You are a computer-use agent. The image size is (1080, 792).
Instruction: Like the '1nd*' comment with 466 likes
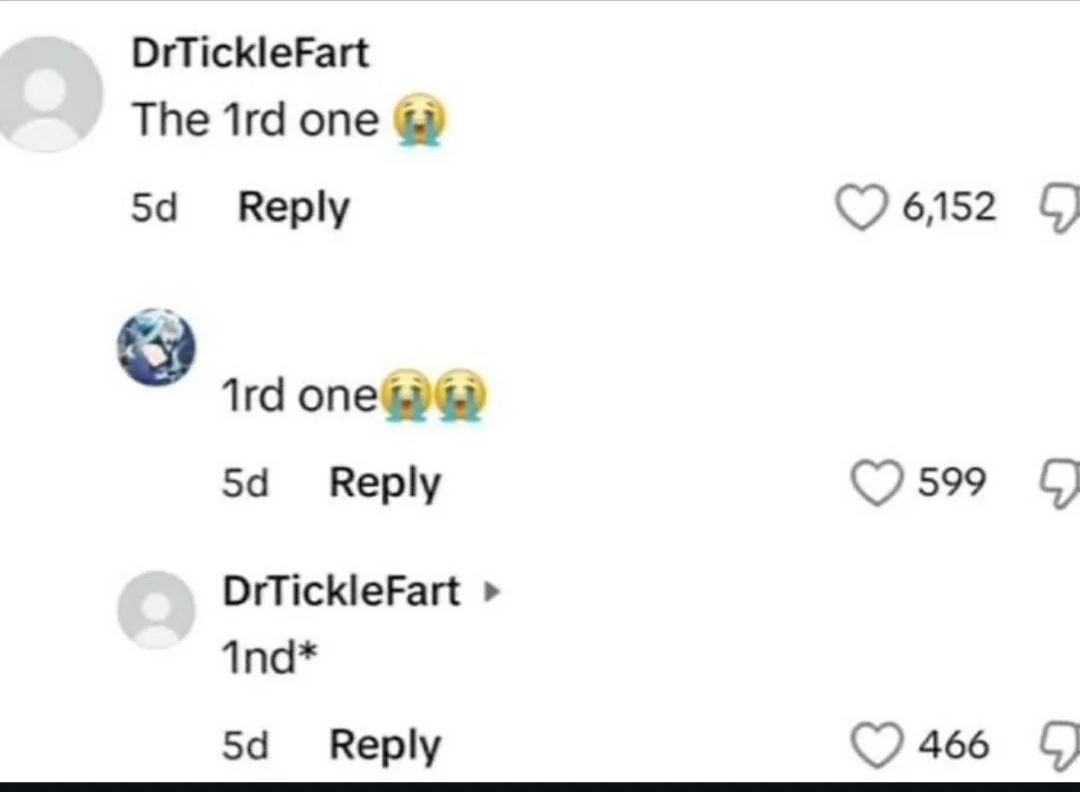click(x=877, y=746)
